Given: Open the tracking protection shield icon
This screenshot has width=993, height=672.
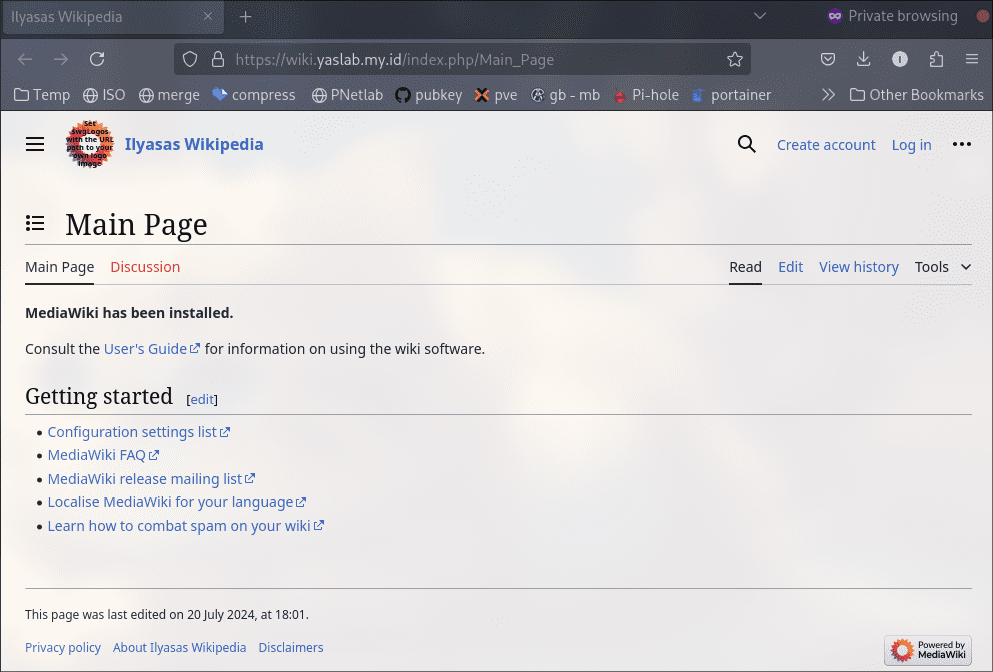Looking at the screenshot, I should point(190,60).
